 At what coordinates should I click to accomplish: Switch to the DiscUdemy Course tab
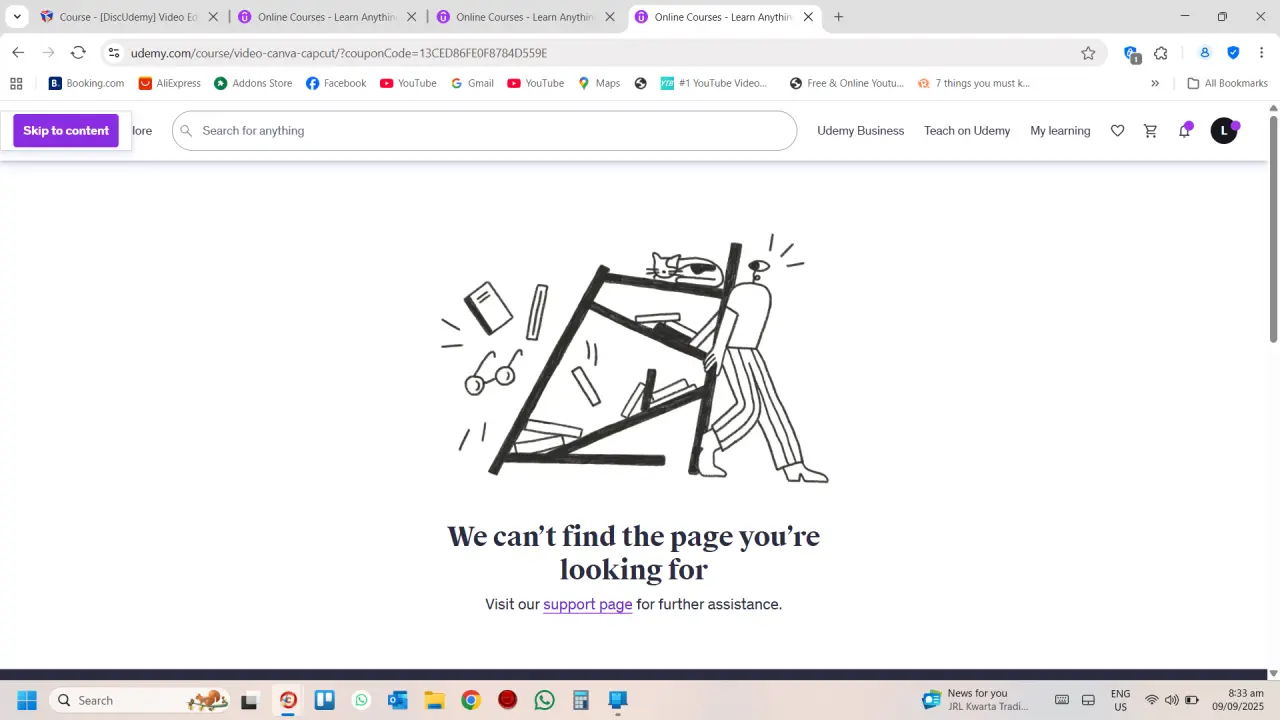click(x=128, y=17)
